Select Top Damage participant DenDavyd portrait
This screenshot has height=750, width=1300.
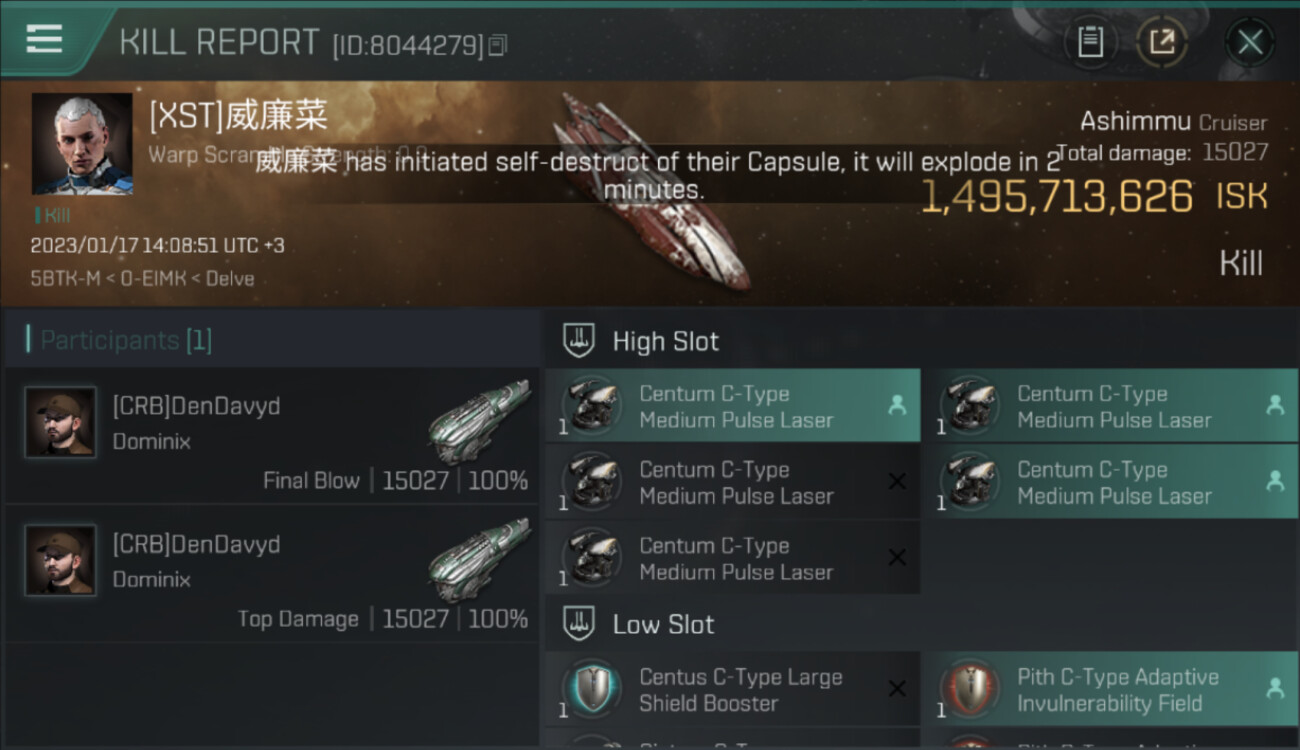(60, 560)
